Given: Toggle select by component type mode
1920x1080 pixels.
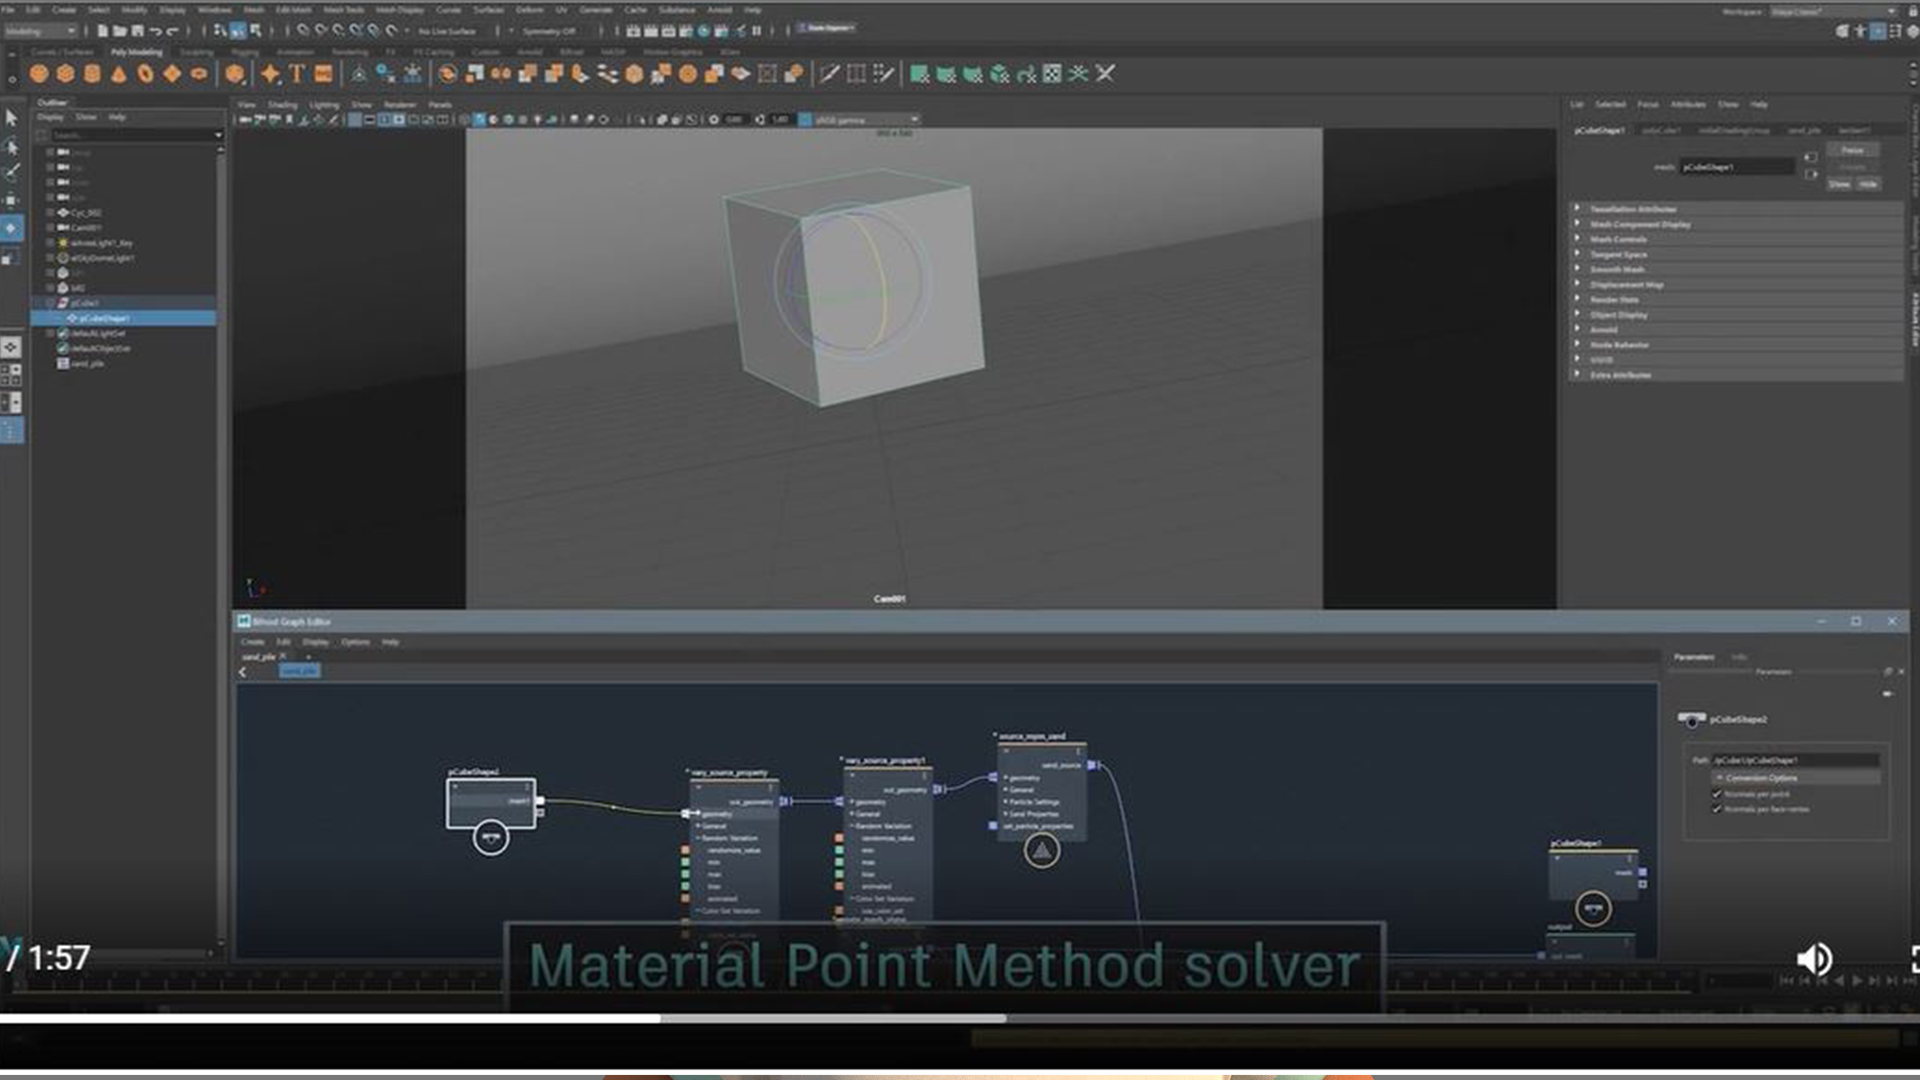Looking at the screenshot, I should (256, 31).
